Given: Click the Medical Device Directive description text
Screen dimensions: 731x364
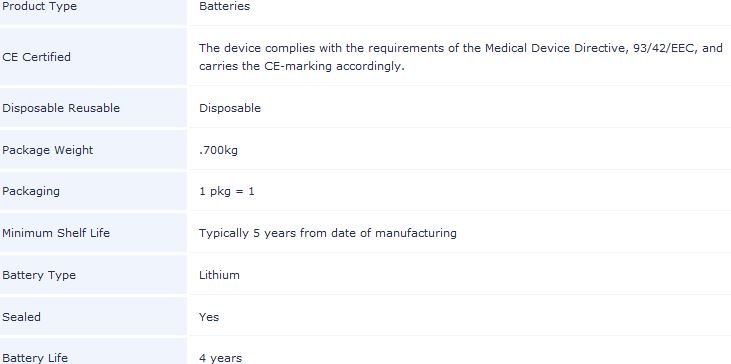Looking at the screenshot, I should (461, 48).
